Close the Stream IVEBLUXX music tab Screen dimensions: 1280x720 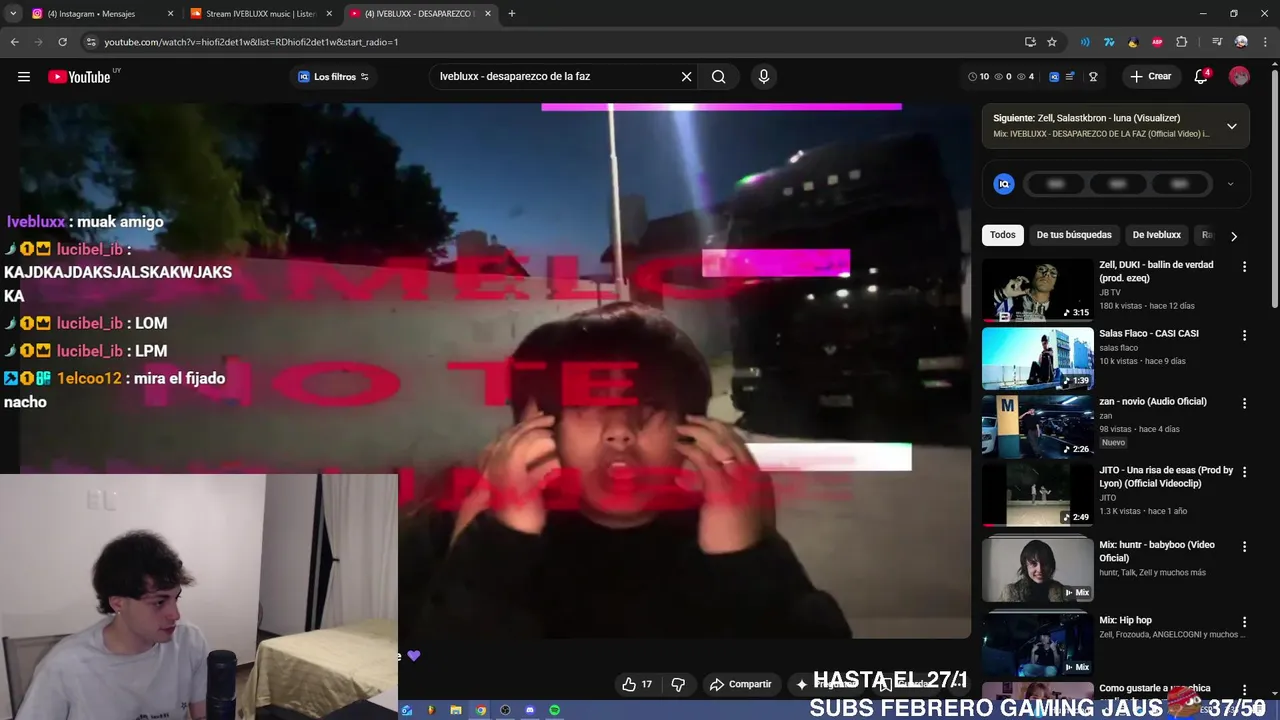coord(329,14)
